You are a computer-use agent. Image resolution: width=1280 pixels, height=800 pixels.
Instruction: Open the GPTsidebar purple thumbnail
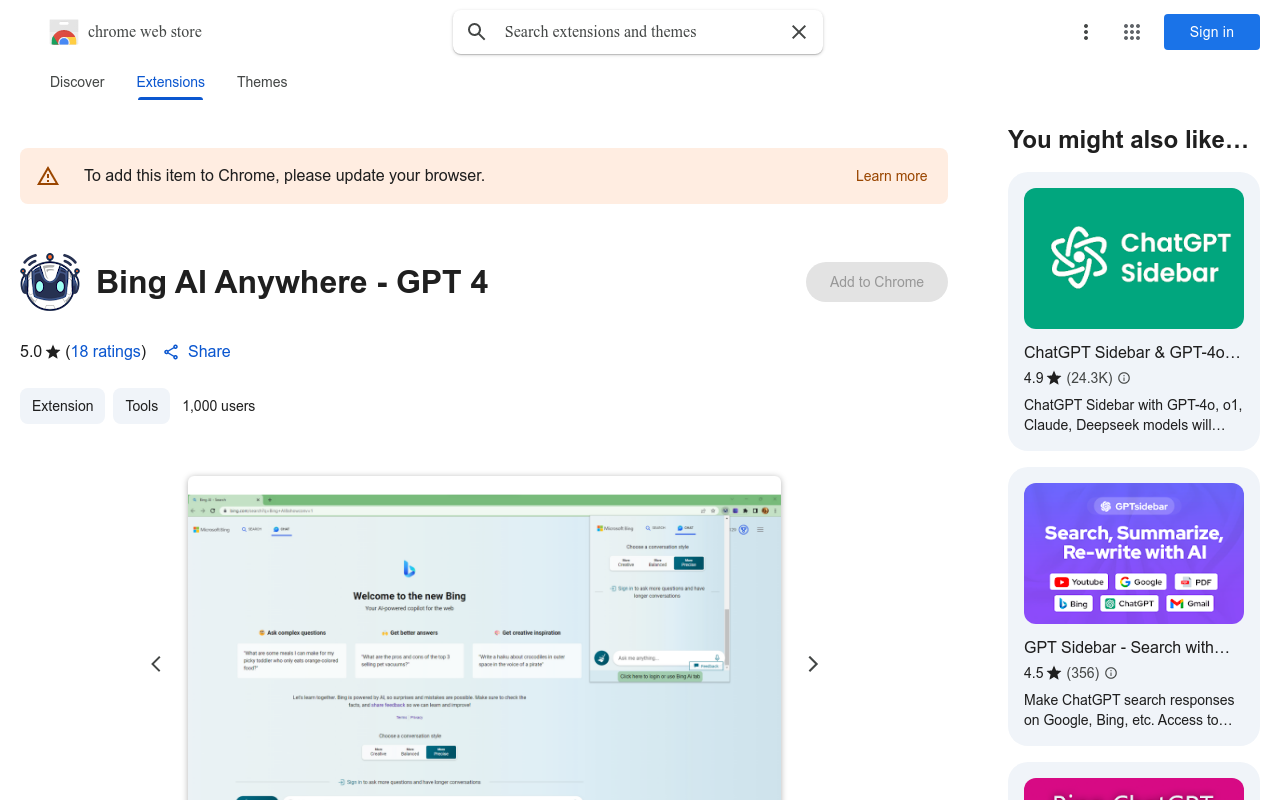pyautogui.click(x=1134, y=553)
